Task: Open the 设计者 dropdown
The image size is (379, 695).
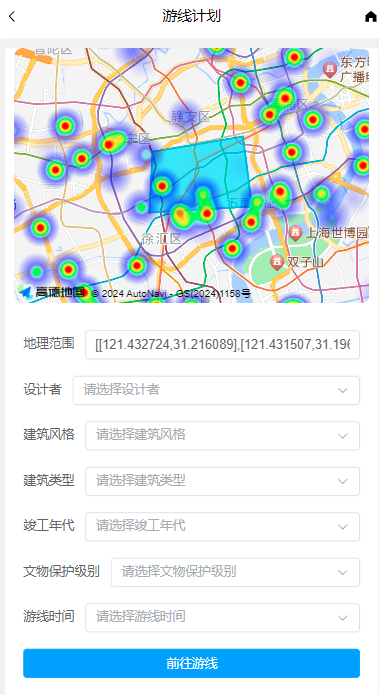Action: 216,390
